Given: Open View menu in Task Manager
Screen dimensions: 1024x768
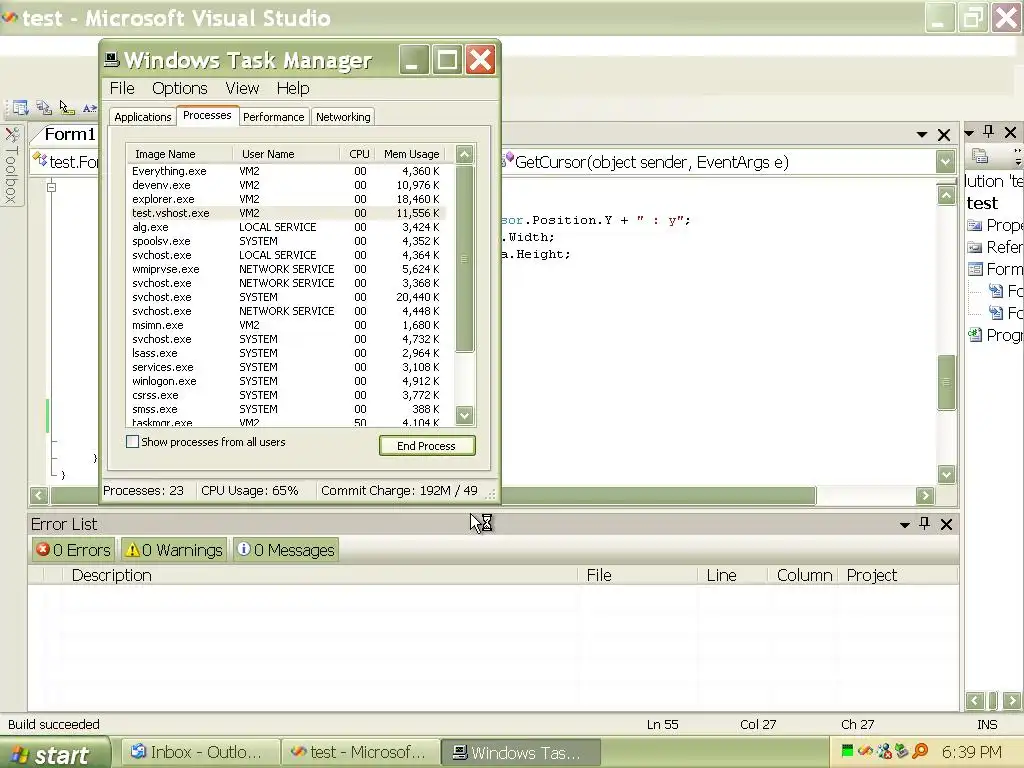Looking at the screenshot, I should [242, 88].
